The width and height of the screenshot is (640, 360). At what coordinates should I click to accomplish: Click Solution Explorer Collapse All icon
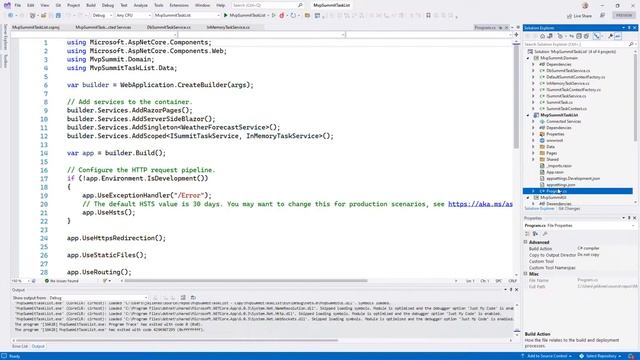(x=579, y=36)
